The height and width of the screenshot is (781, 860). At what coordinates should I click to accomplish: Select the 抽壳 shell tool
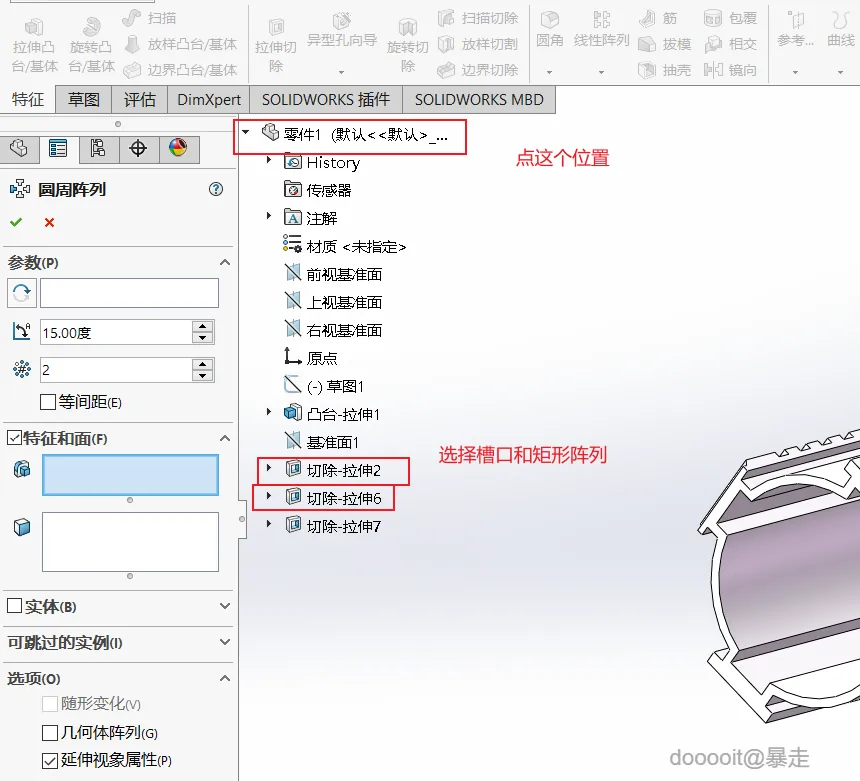tap(665, 70)
